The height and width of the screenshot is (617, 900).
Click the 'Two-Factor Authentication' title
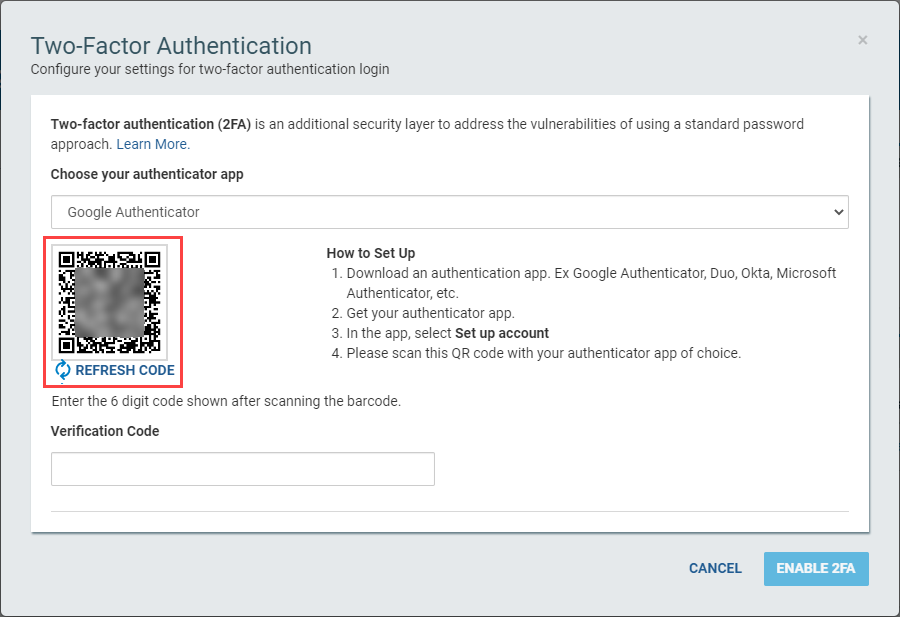[171, 46]
